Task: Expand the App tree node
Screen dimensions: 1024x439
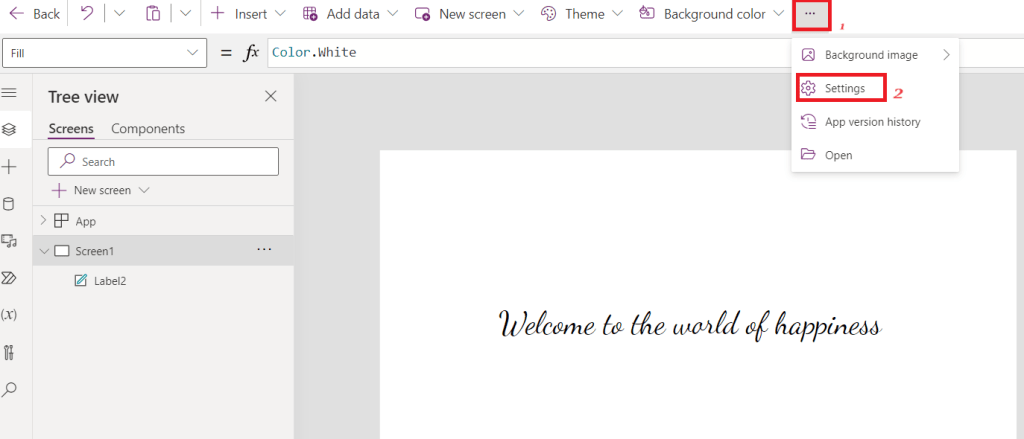Action: 43,221
